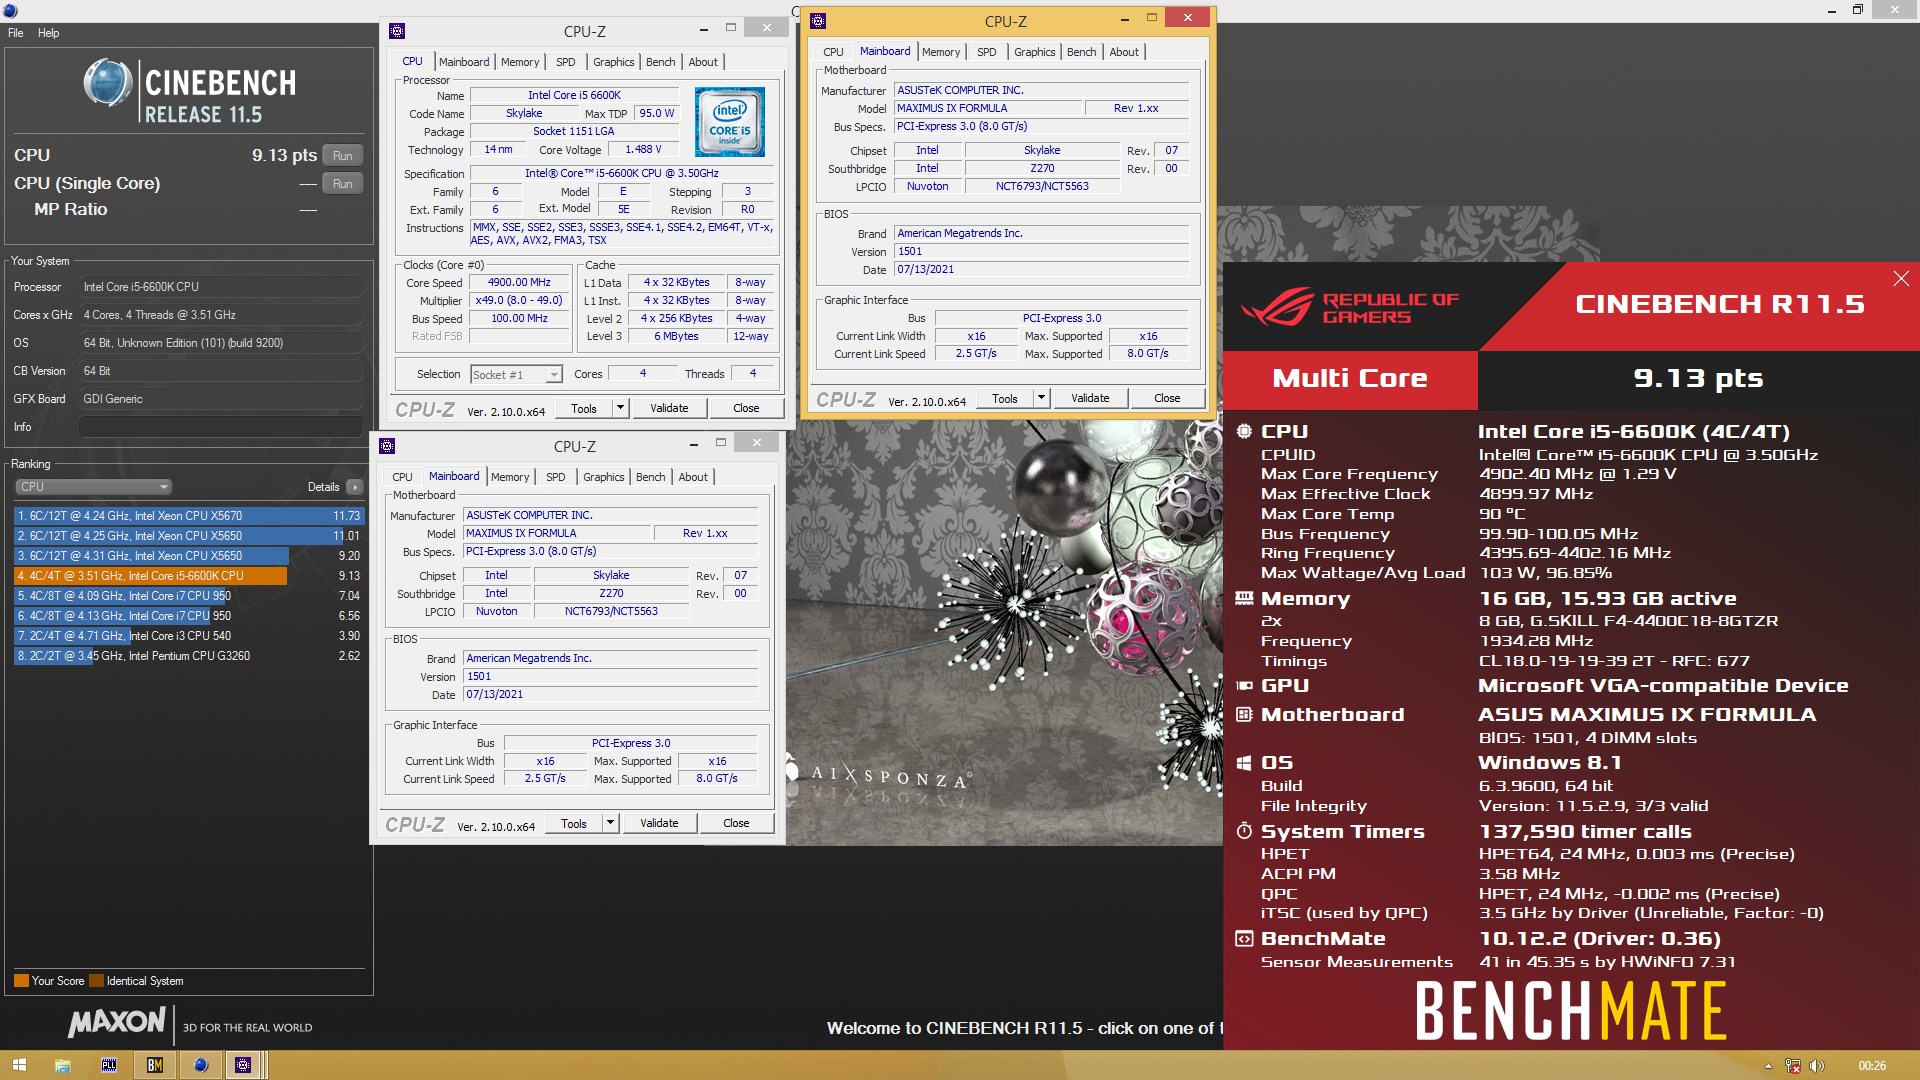Click the System Timers clock icon

click(x=1244, y=831)
